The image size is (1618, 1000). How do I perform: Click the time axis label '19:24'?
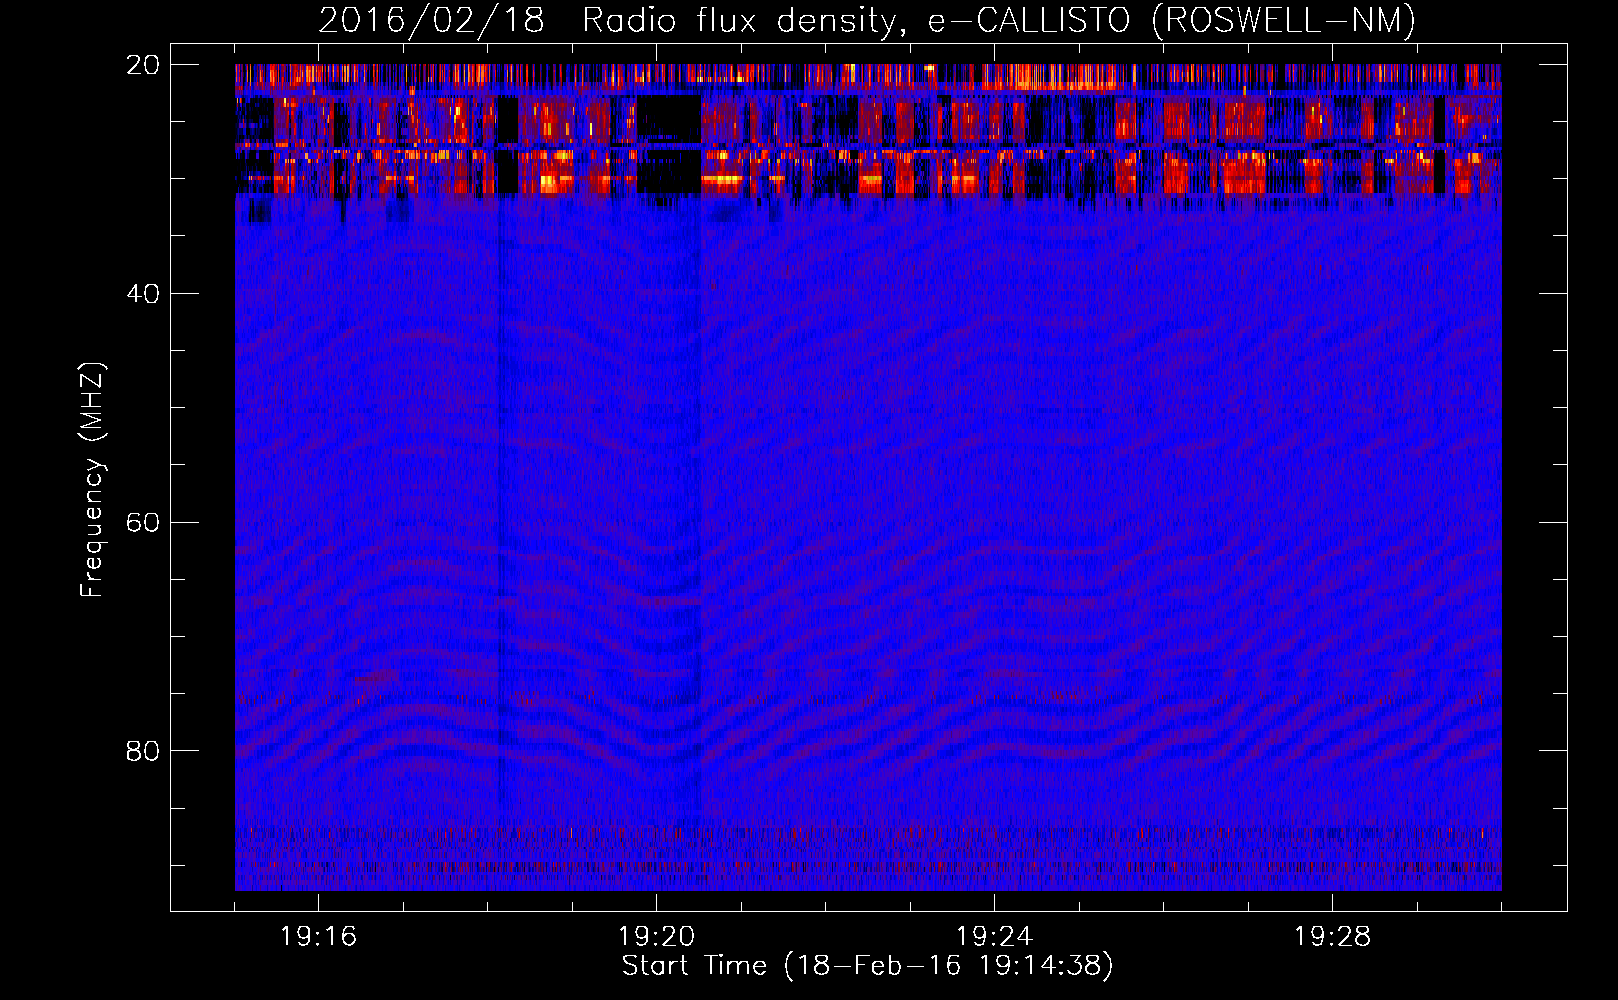(x=994, y=937)
